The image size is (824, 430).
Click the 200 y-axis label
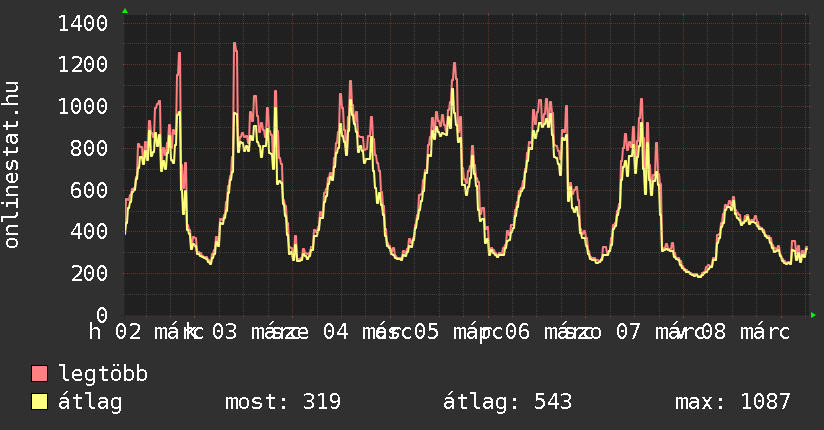click(90, 273)
